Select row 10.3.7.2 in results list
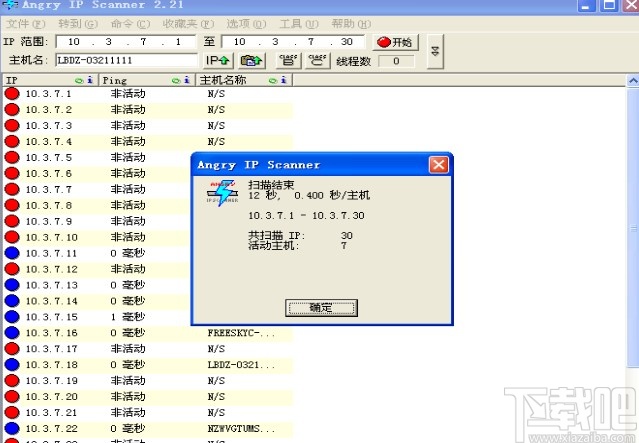Image resolution: width=639 pixels, height=443 pixels. (x=148, y=110)
